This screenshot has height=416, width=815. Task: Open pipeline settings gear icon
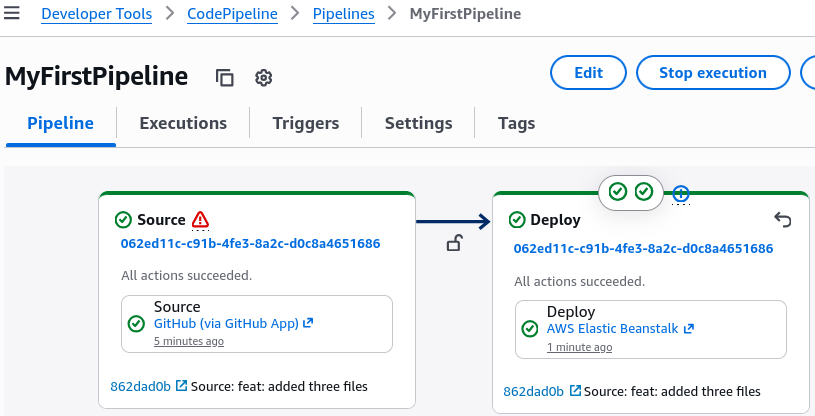[x=264, y=77]
